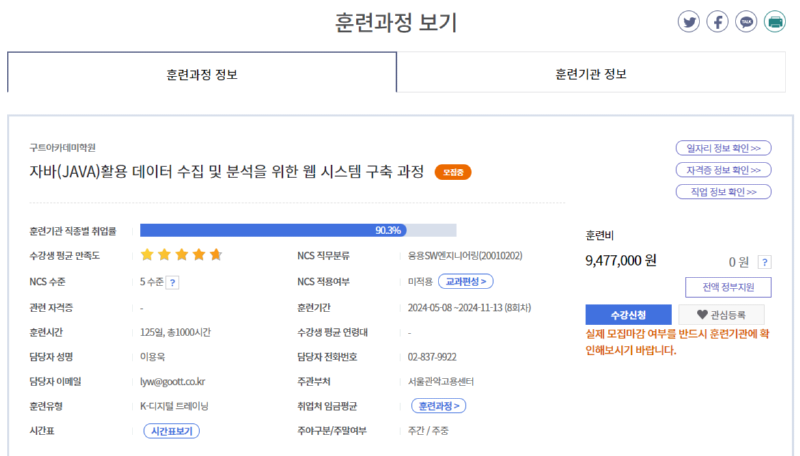Click the NCS code 응용SW엔지니어링(20010202)

point(465,256)
